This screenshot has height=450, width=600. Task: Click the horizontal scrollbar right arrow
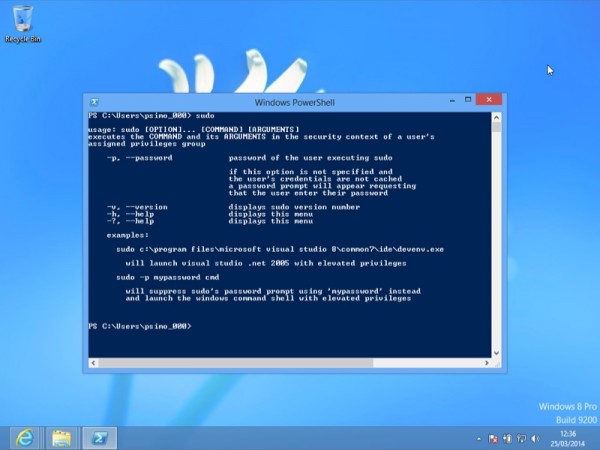[487, 363]
